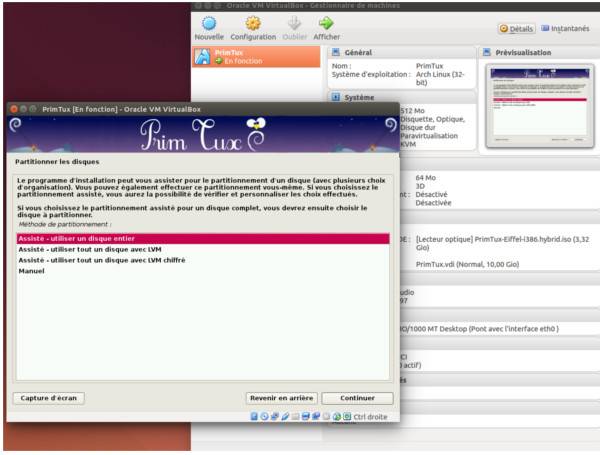Click the green arrow host-key icon beside Ctrl droite
This screenshot has width=600, height=455.
(x=337, y=416)
